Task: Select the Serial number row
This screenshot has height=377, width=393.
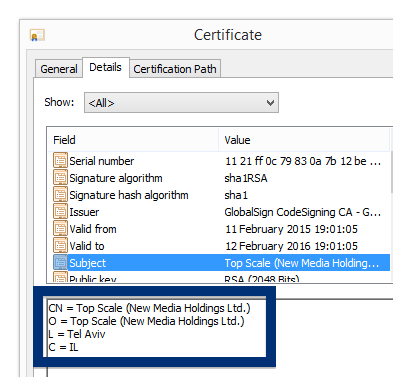Action: tap(219, 161)
